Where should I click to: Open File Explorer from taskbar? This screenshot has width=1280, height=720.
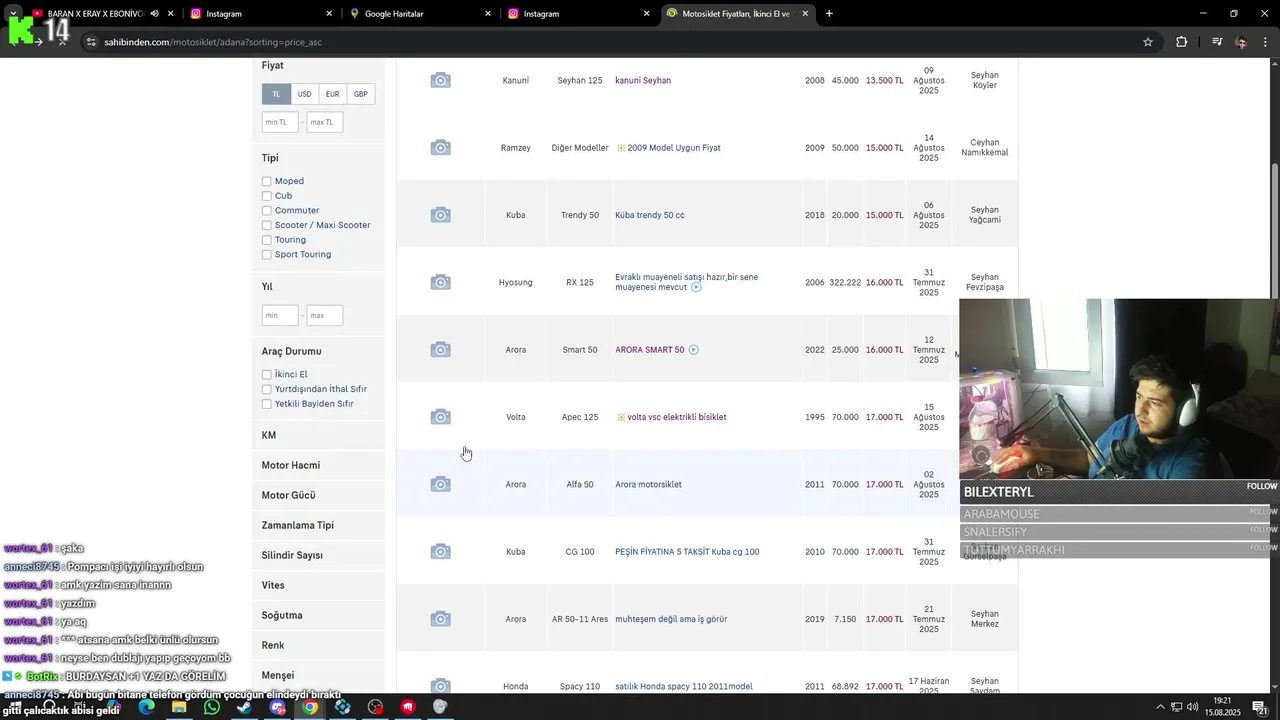point(179,707)
